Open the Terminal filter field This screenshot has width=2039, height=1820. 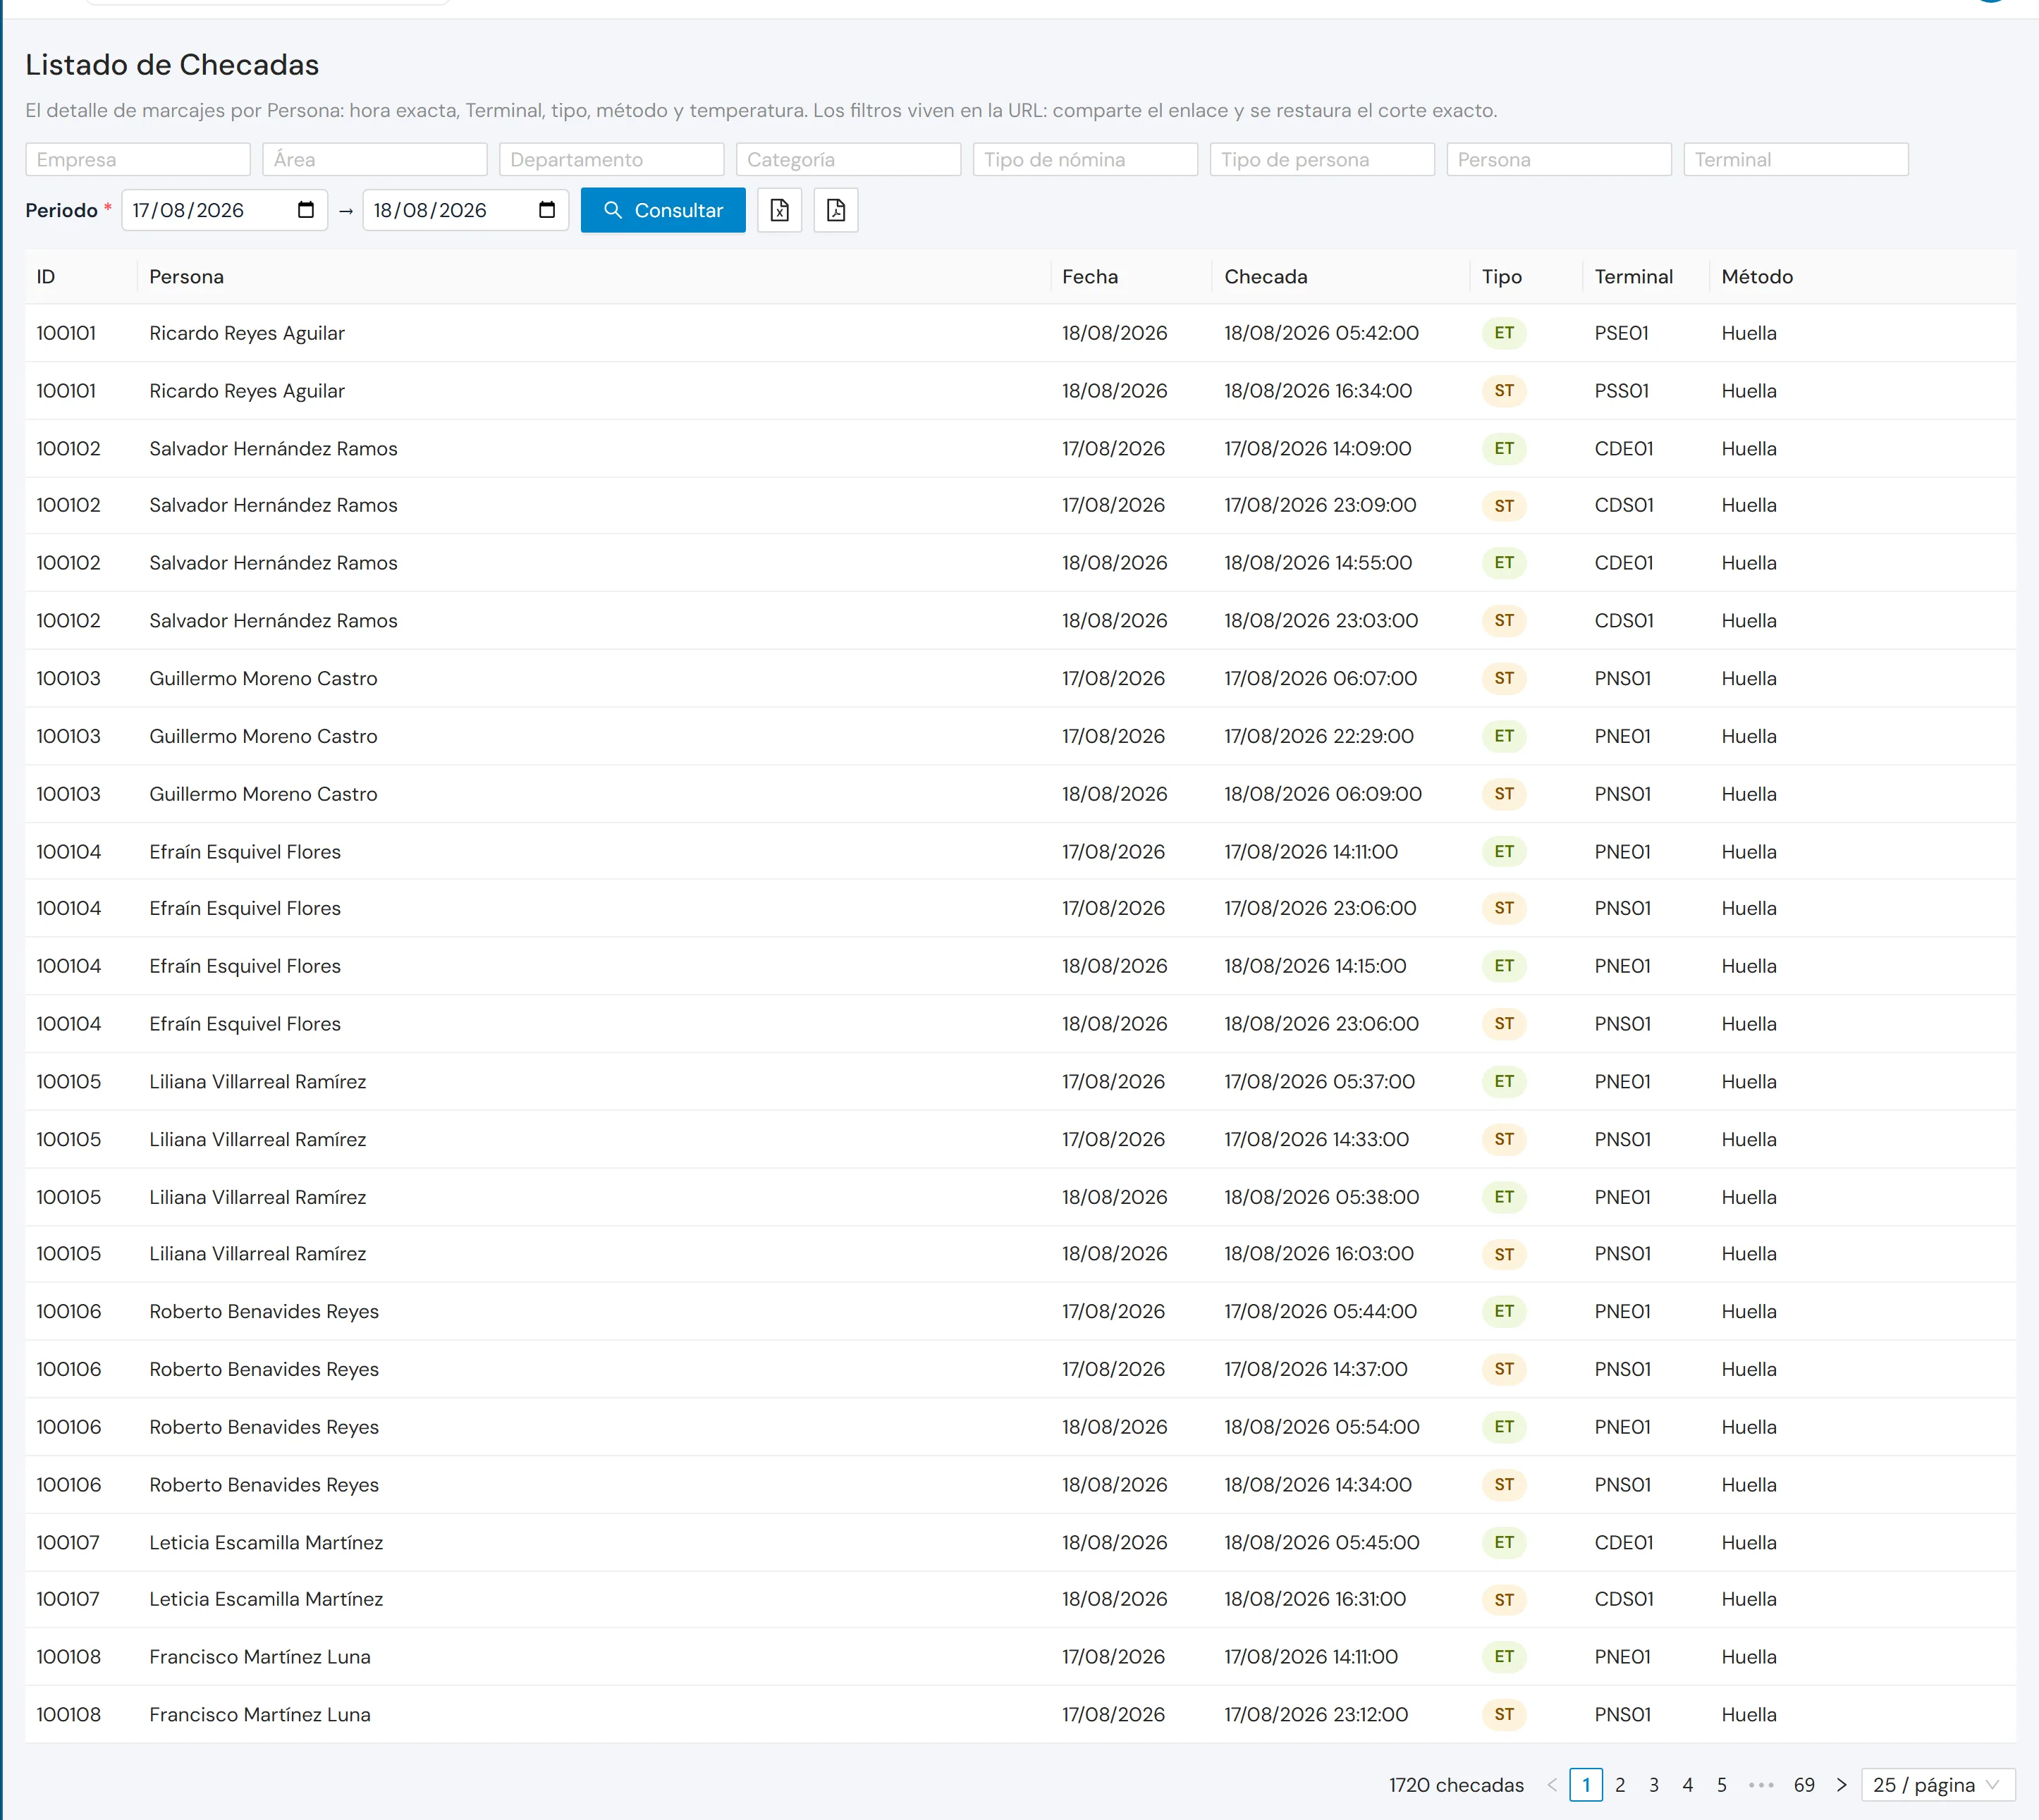pyautogui.click(x=1796, y=159)
